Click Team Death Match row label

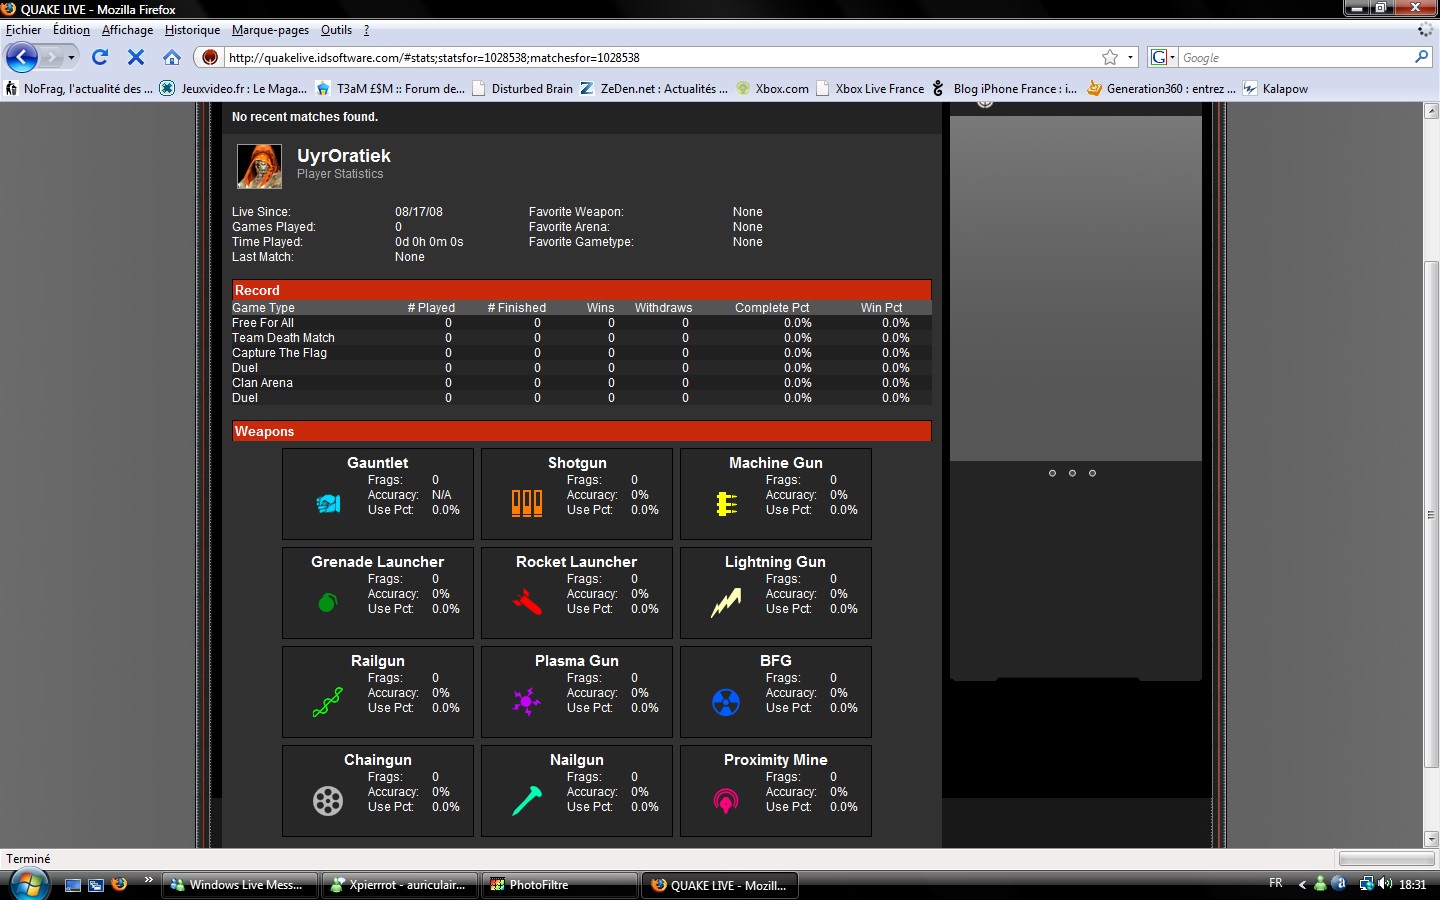pos(283,338)
